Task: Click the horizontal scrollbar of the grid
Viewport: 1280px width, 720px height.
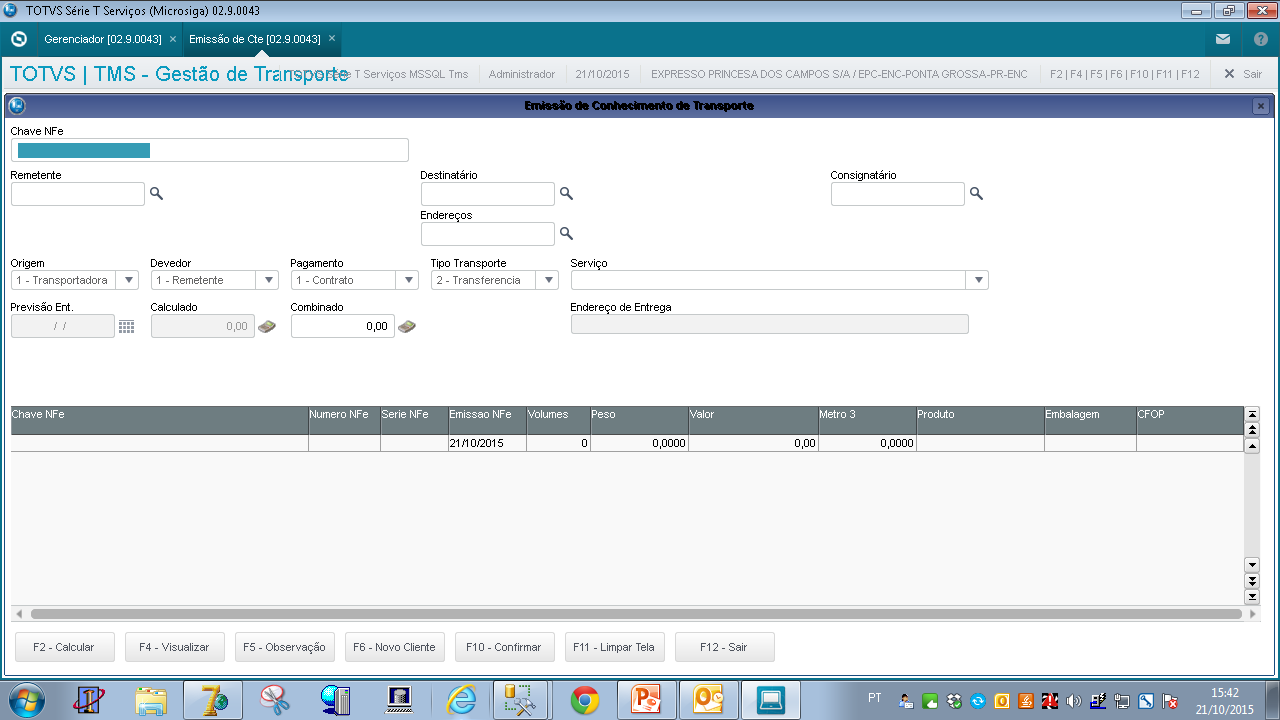Action: pyautogui.click(x=636, y=614)
